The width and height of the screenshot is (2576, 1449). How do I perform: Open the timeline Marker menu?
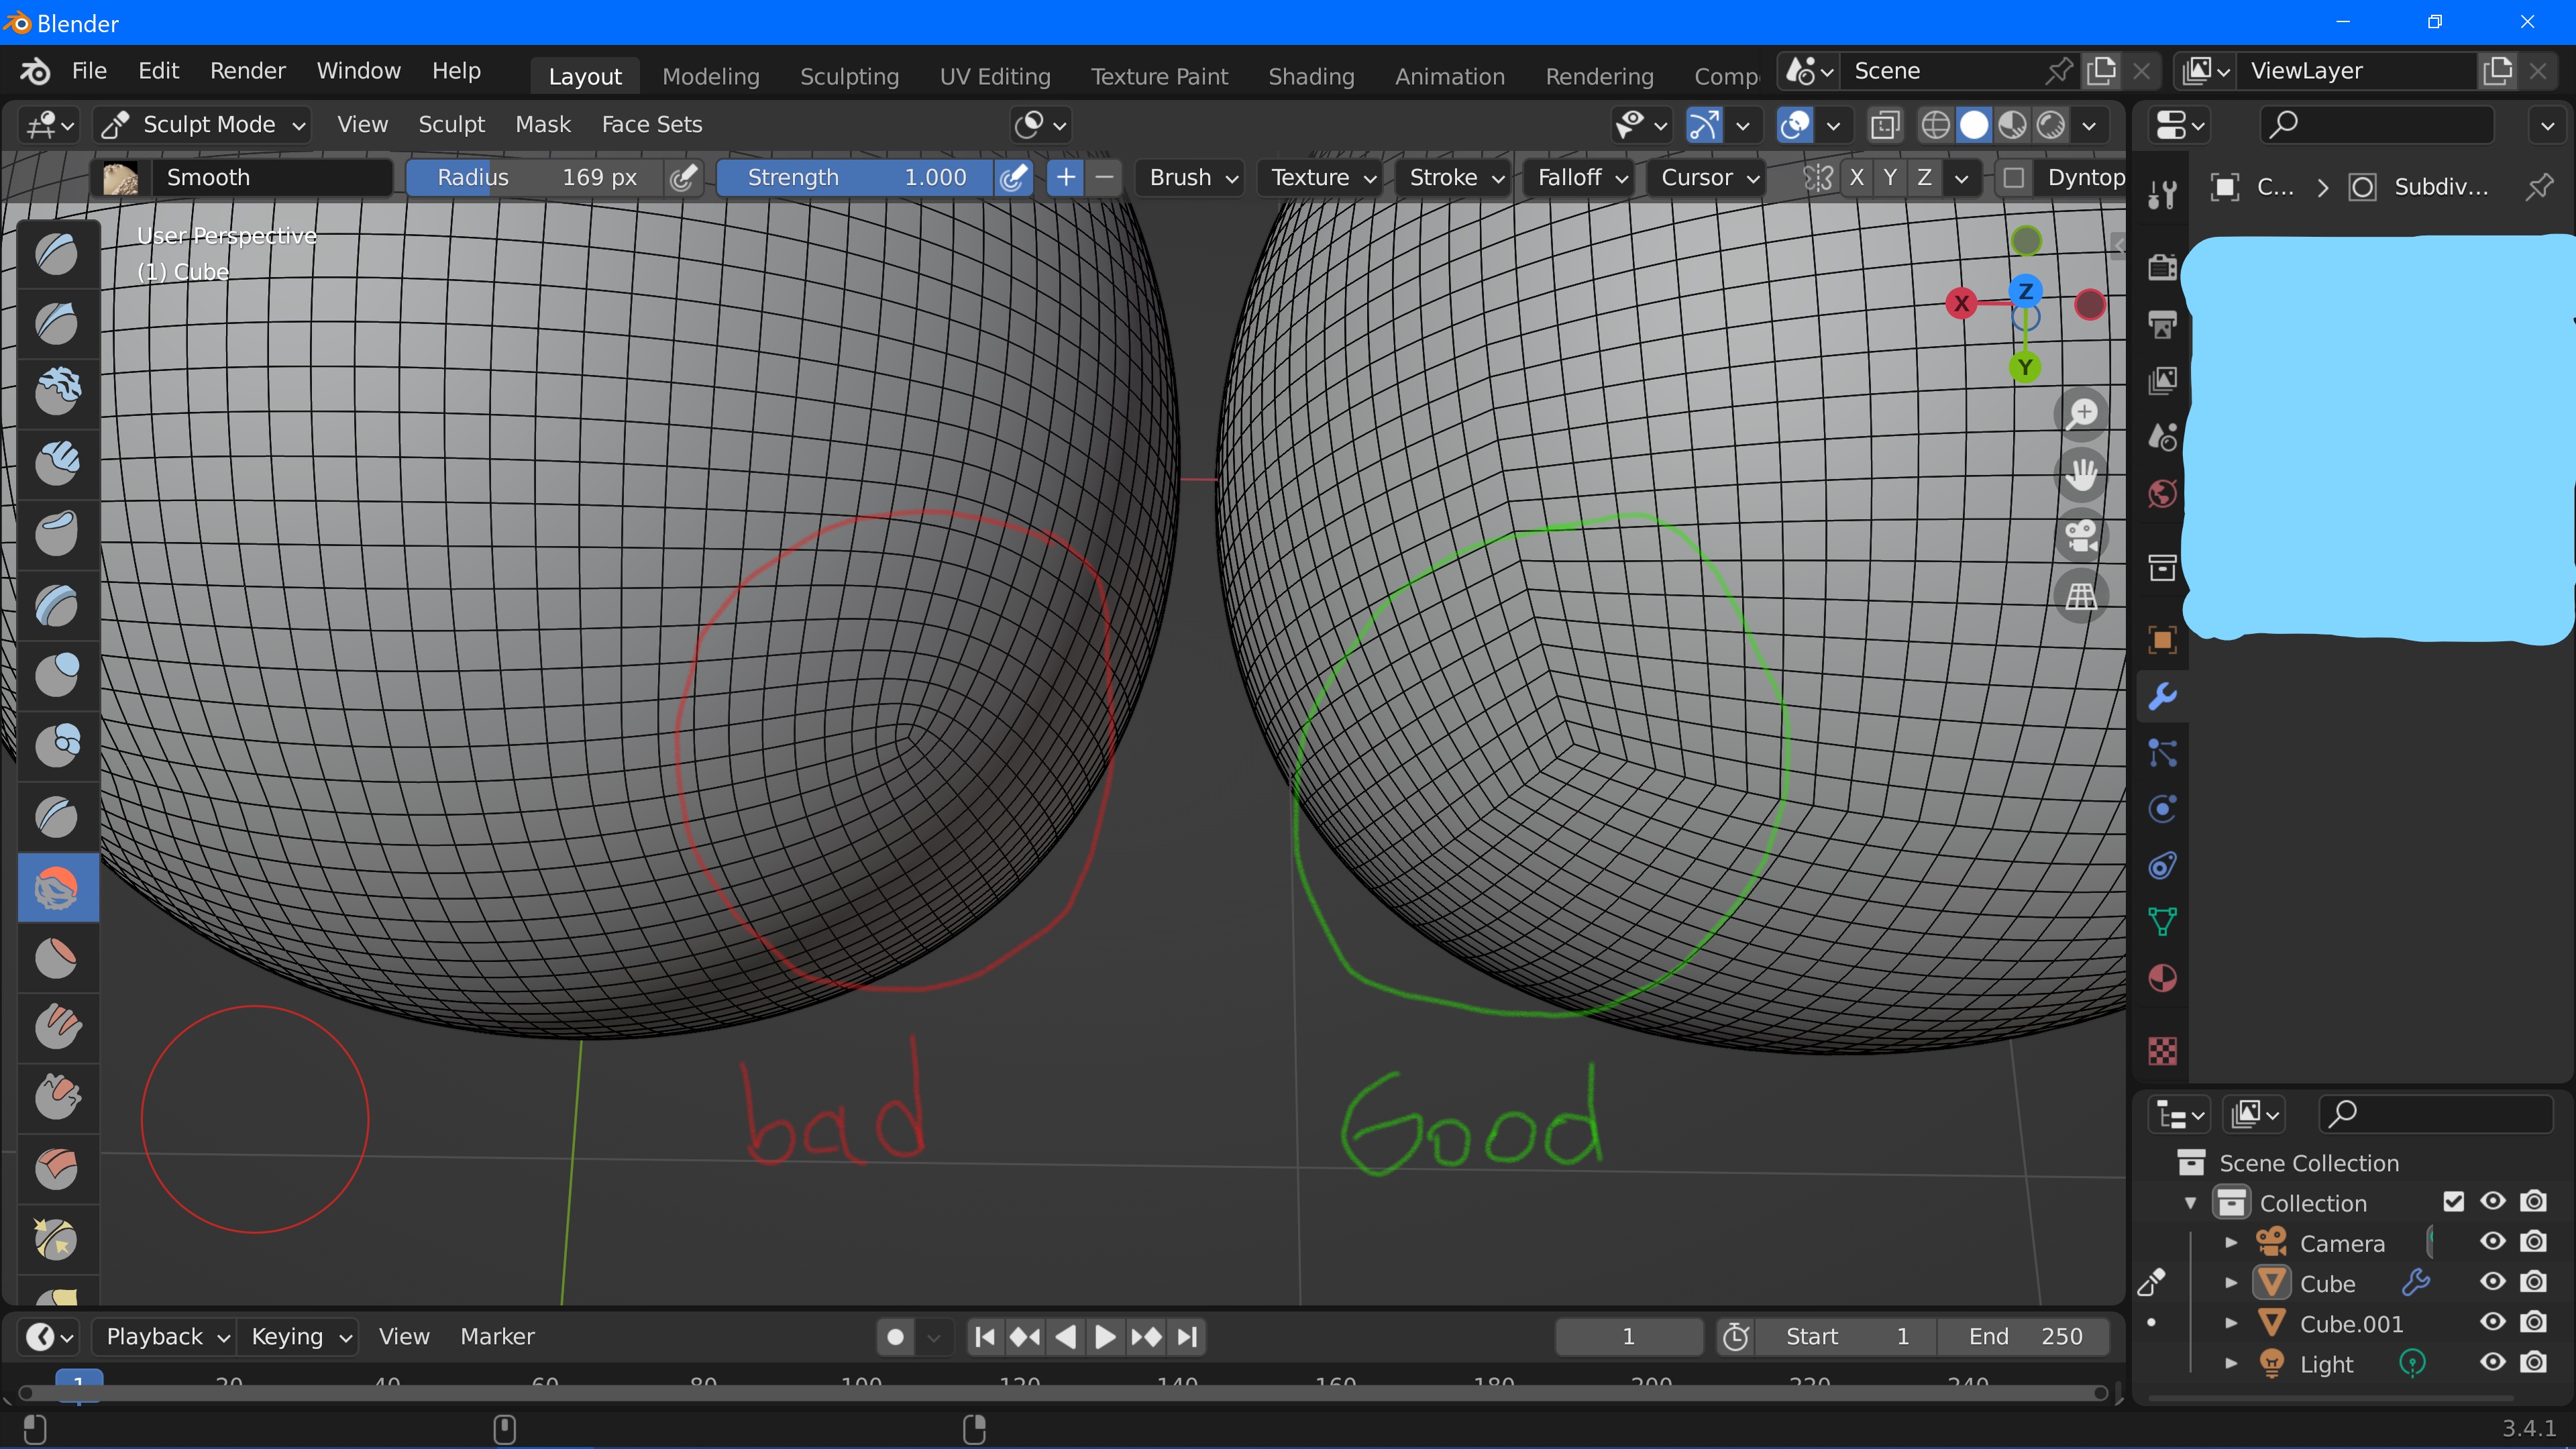click(x=497, y=1337)
